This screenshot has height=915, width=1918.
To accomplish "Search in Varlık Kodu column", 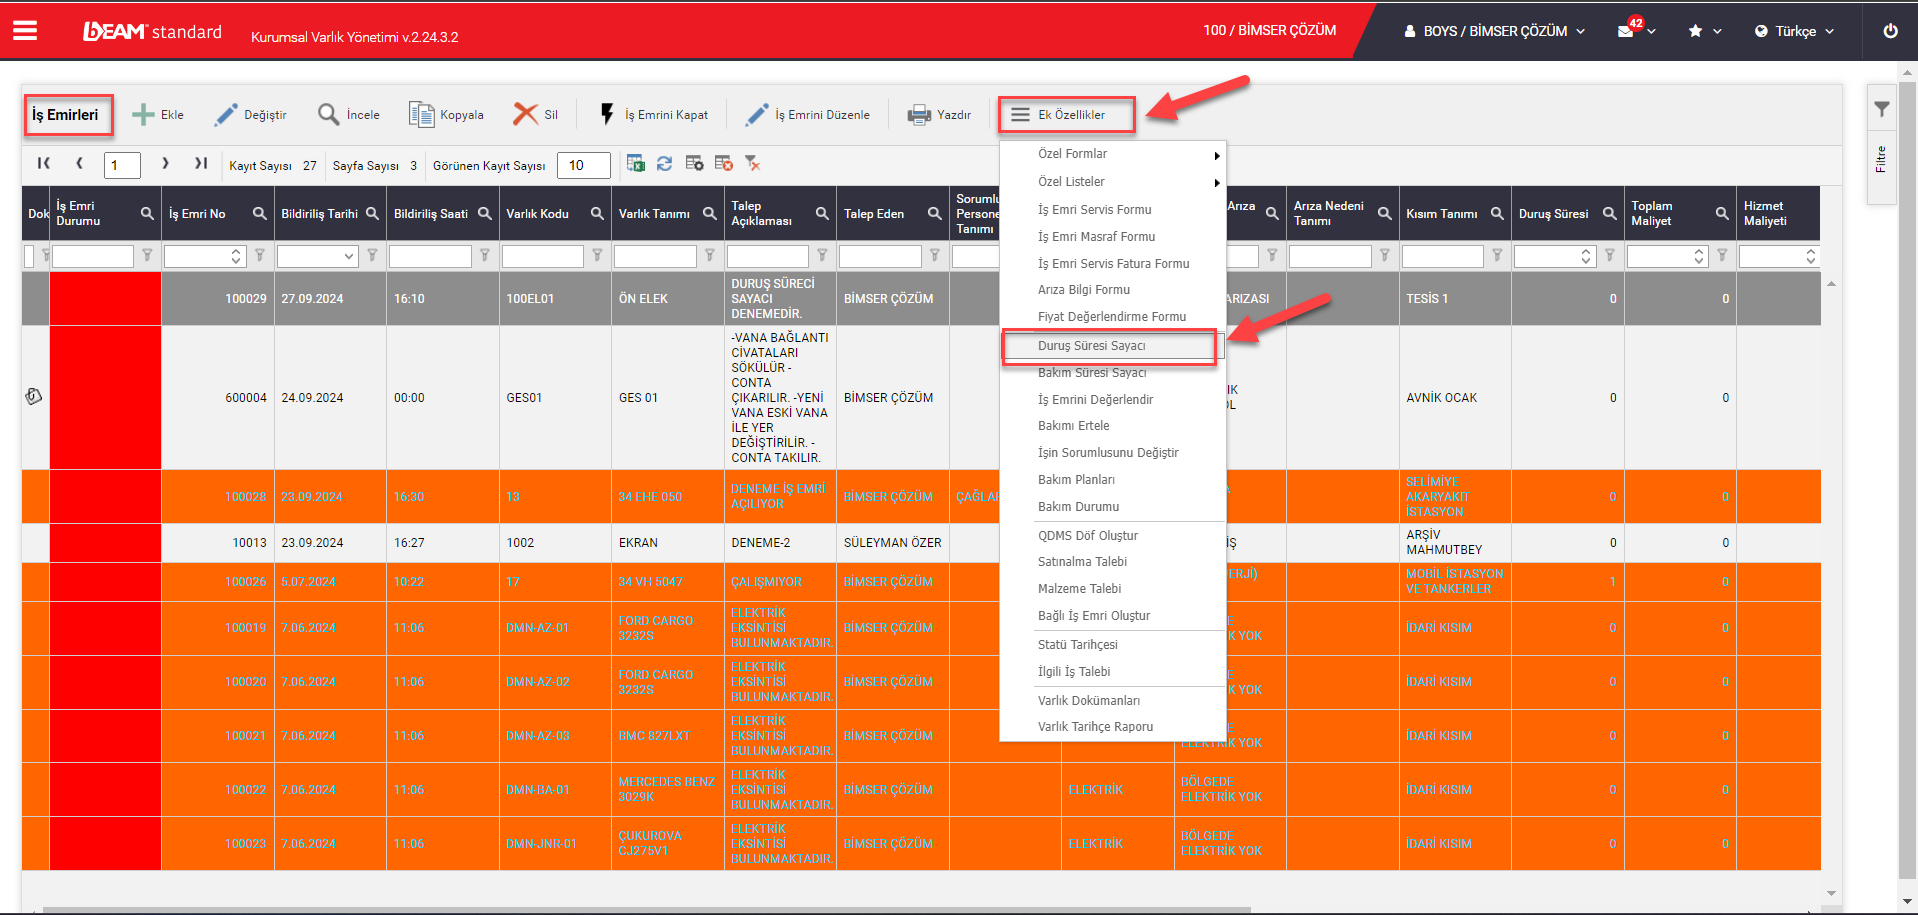I will point(597,213).
